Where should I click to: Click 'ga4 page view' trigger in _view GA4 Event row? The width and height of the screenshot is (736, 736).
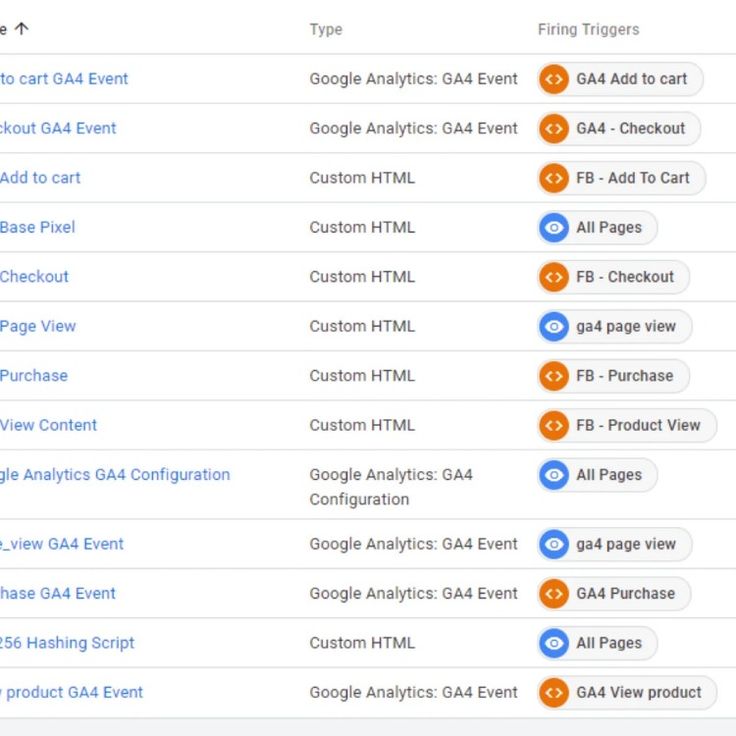615,544
